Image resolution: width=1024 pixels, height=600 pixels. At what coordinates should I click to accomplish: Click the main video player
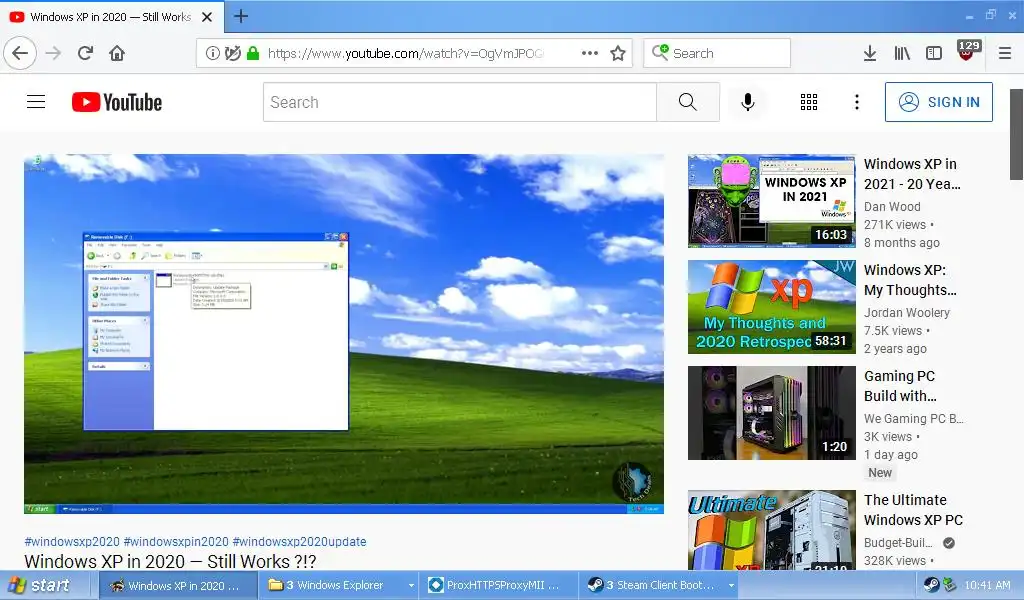pos(344,334)
